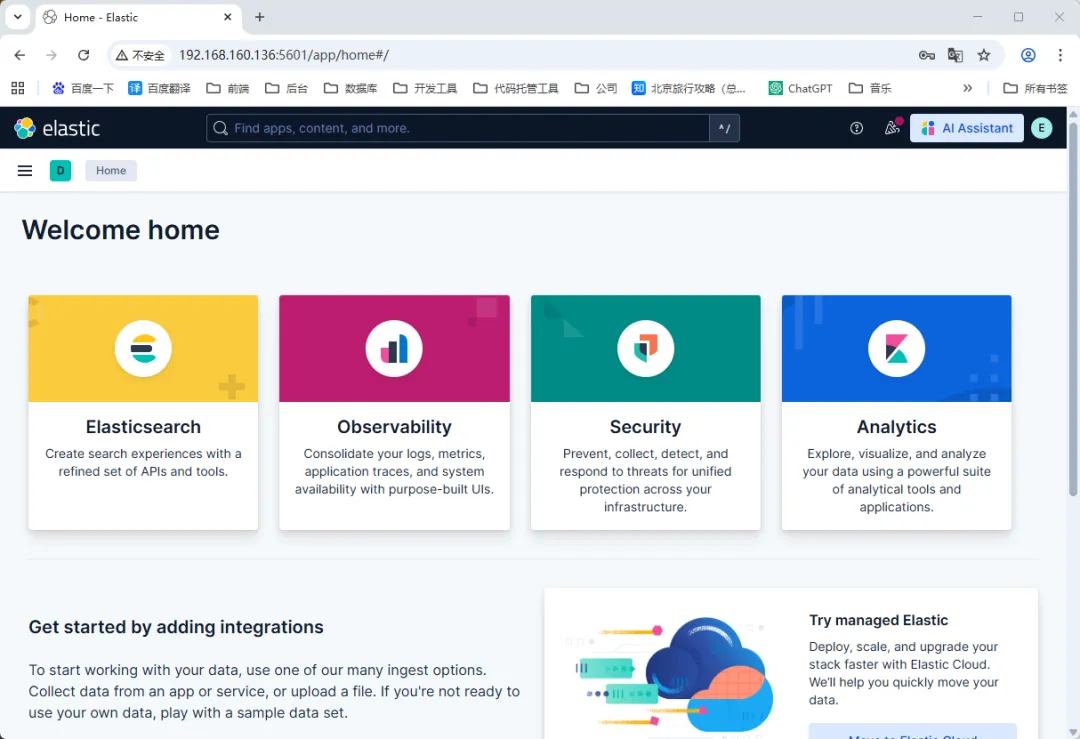The image size is (1080, 739).
Task: Click the not secure site warning
Action: click(x=141, y=55)
